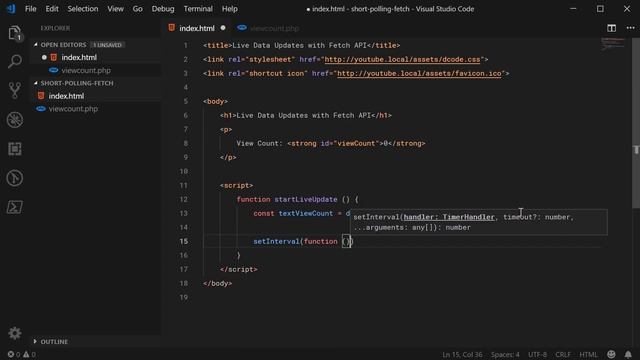Open the View menu
640x360 pixels.
point(116,9)
